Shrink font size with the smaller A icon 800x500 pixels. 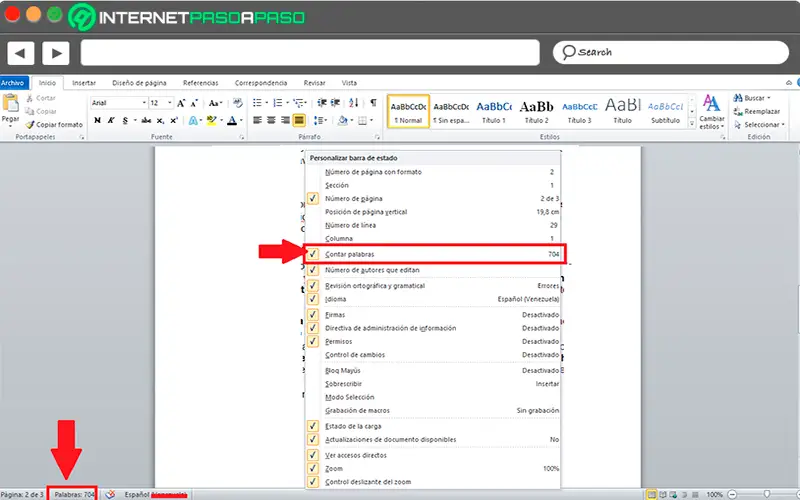point(194,103)
